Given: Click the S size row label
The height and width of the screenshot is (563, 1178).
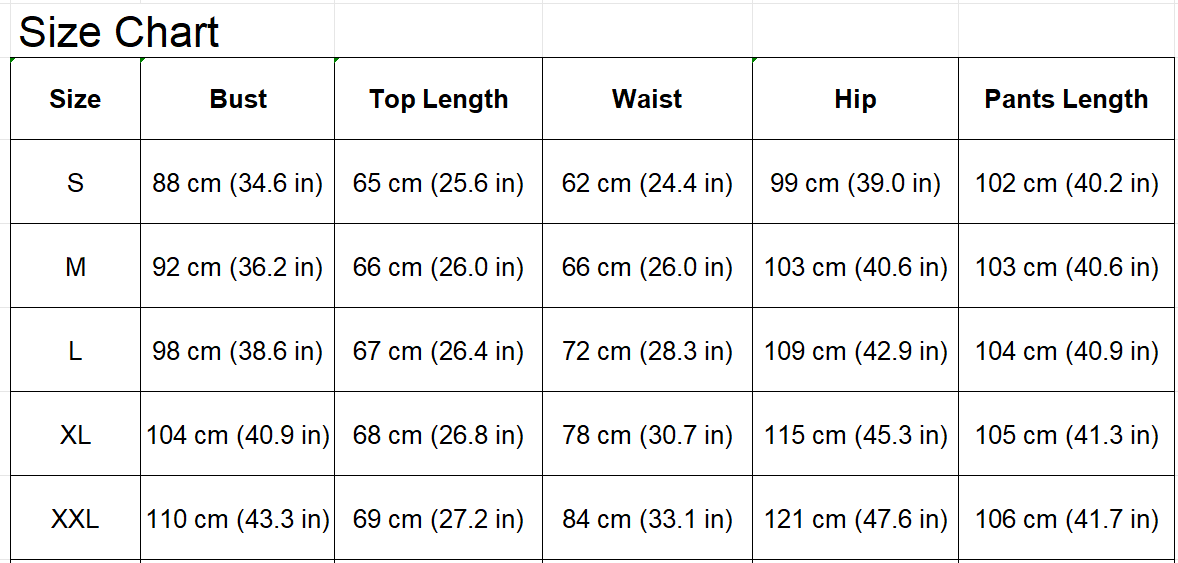Looking at the screenshot, I should click(x=75, y=183).
